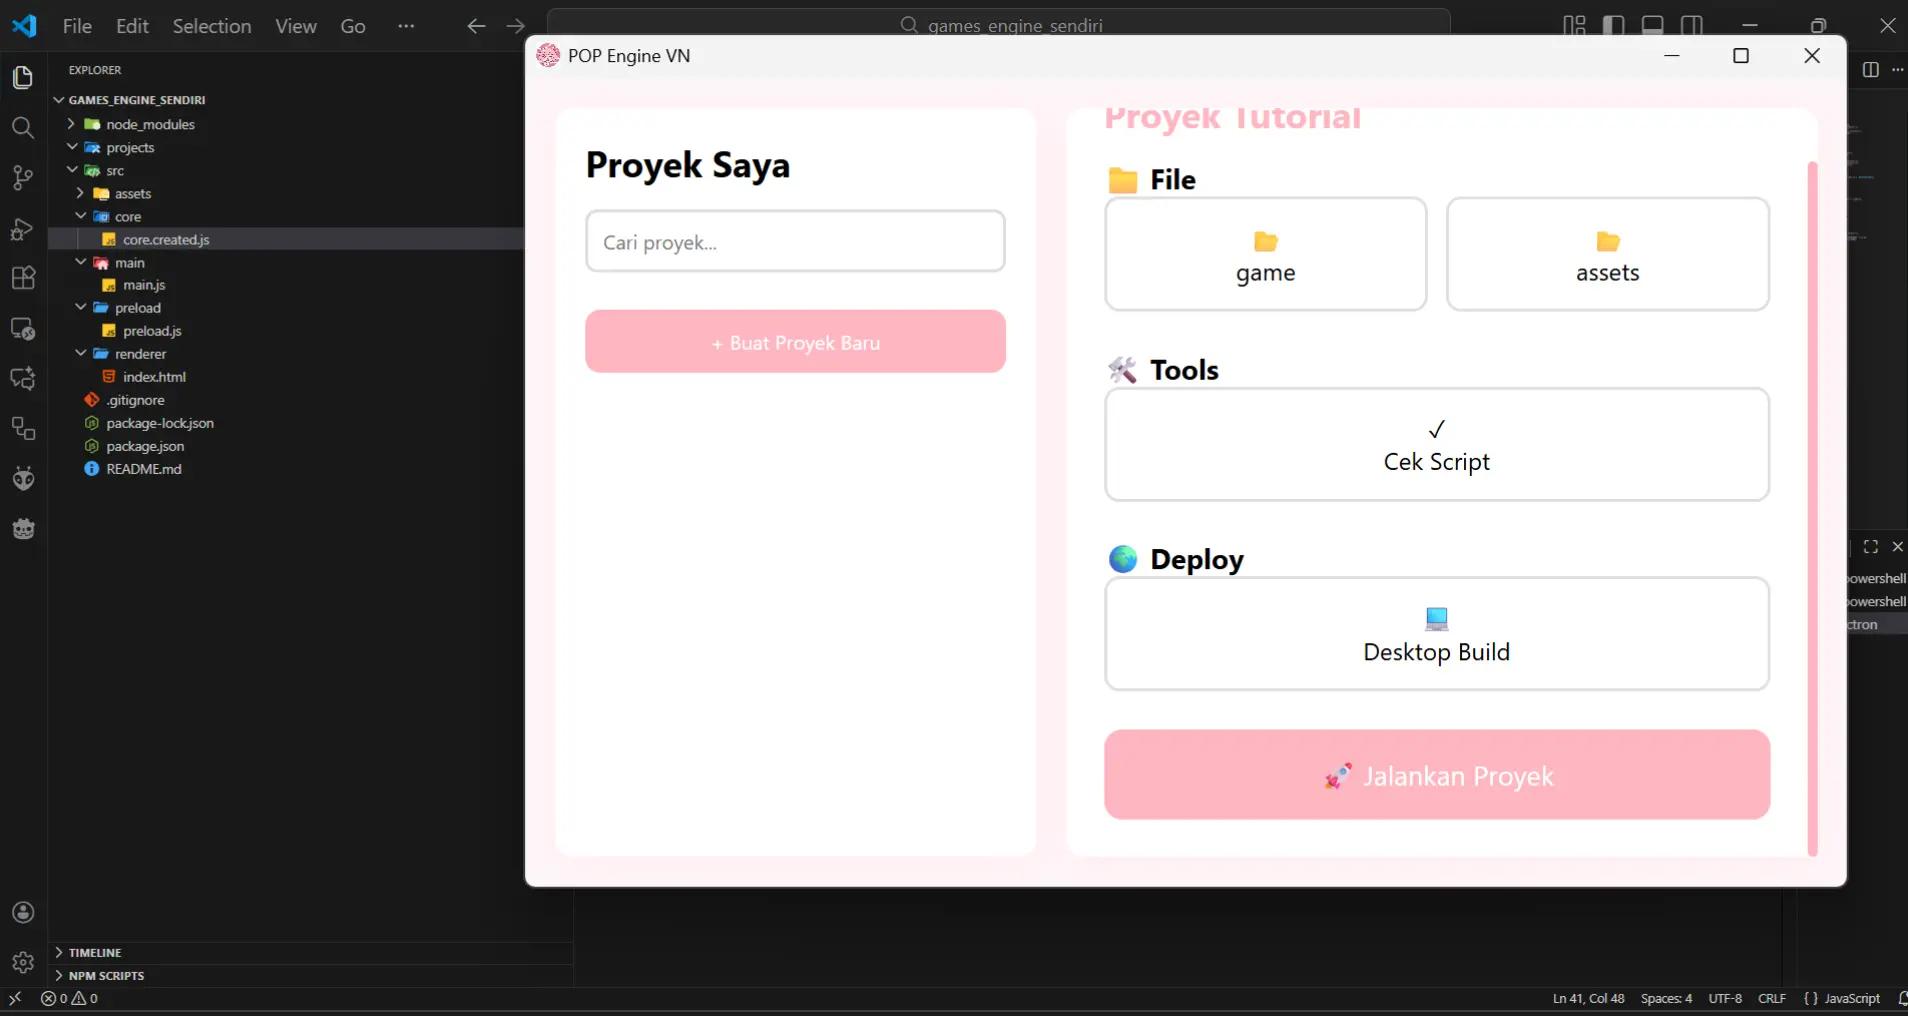Image resolution: width=1908 pixels, height=1016 pixels.
Task: Run the Cek Script tool
Action: point(1437,444)
